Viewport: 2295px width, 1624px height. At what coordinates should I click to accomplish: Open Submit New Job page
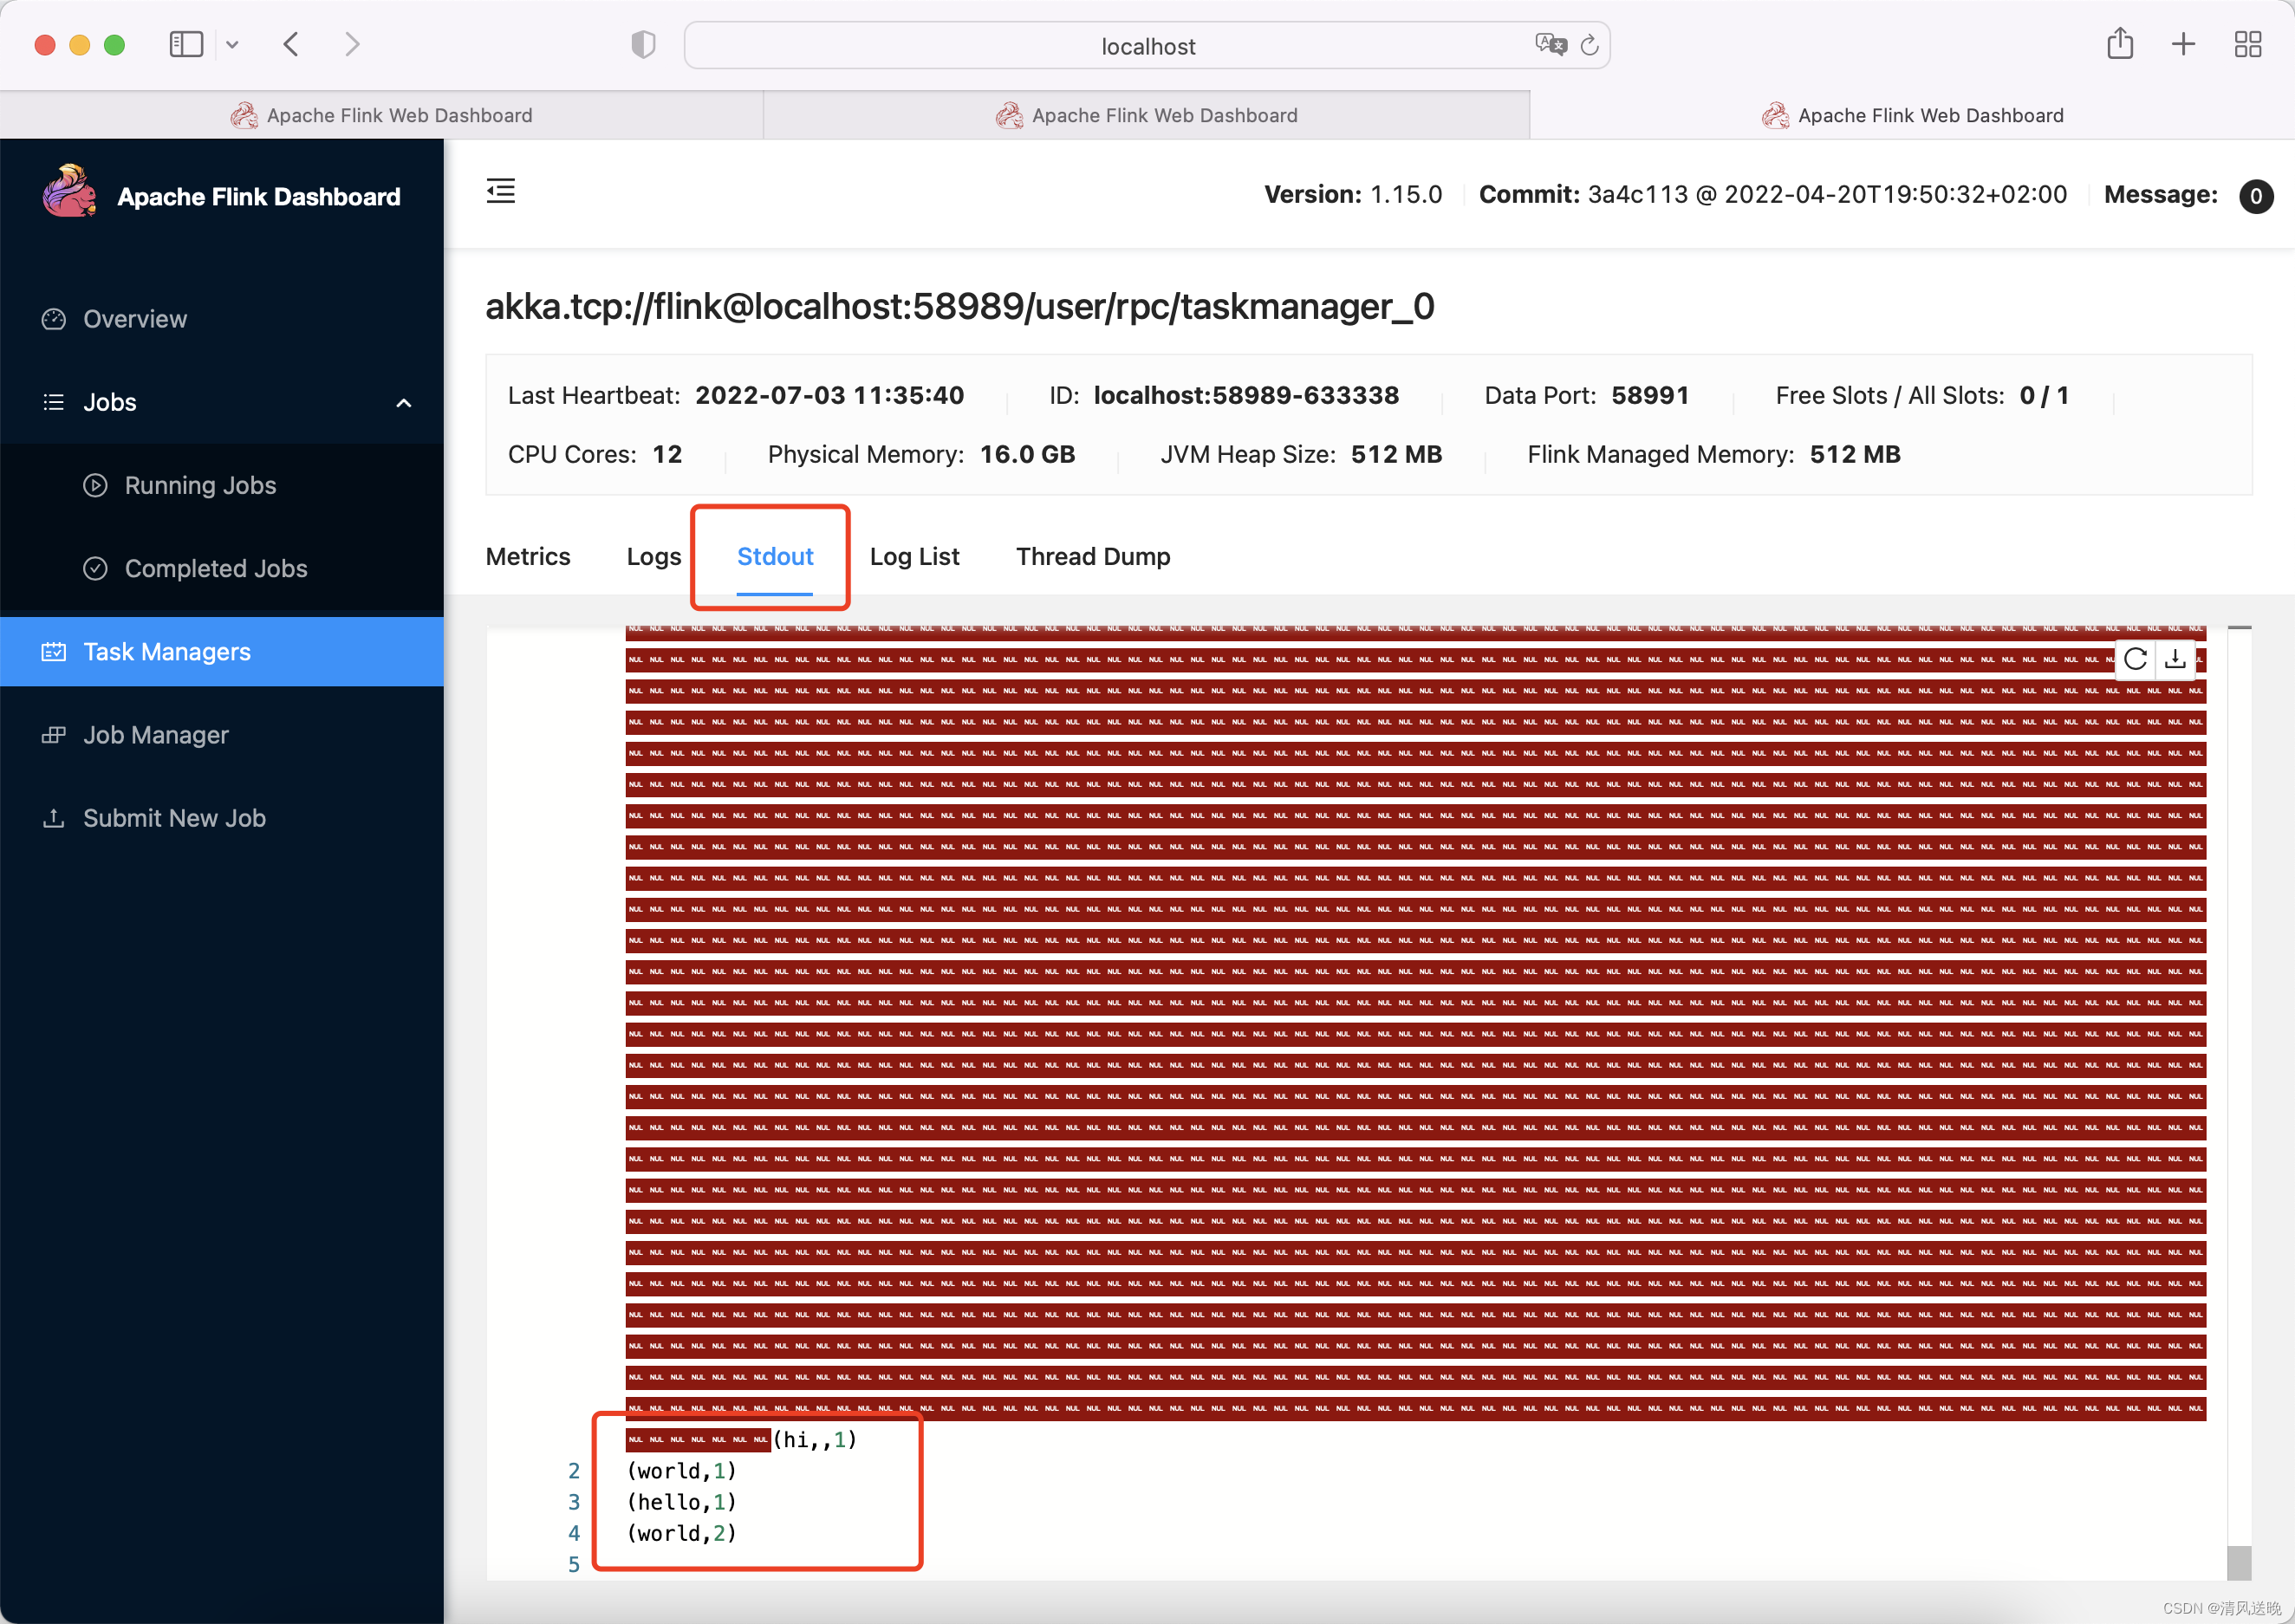pyautogui.click(x=174, y=817)
